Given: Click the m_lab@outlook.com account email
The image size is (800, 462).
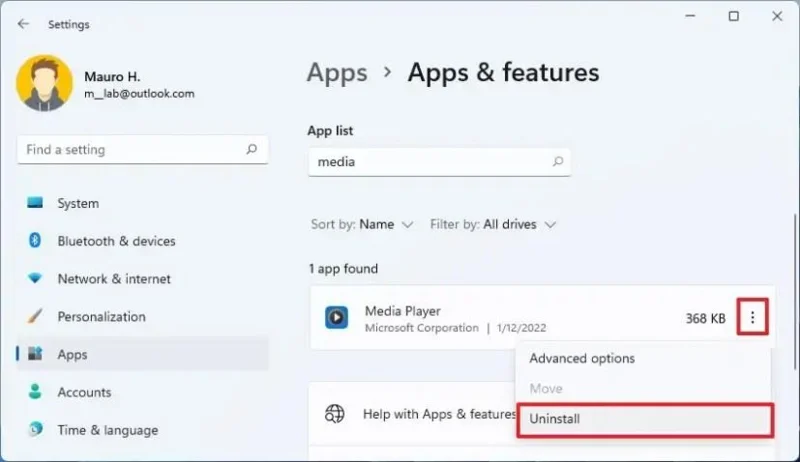Looking at the screenshot, I should tap(139, 94).
